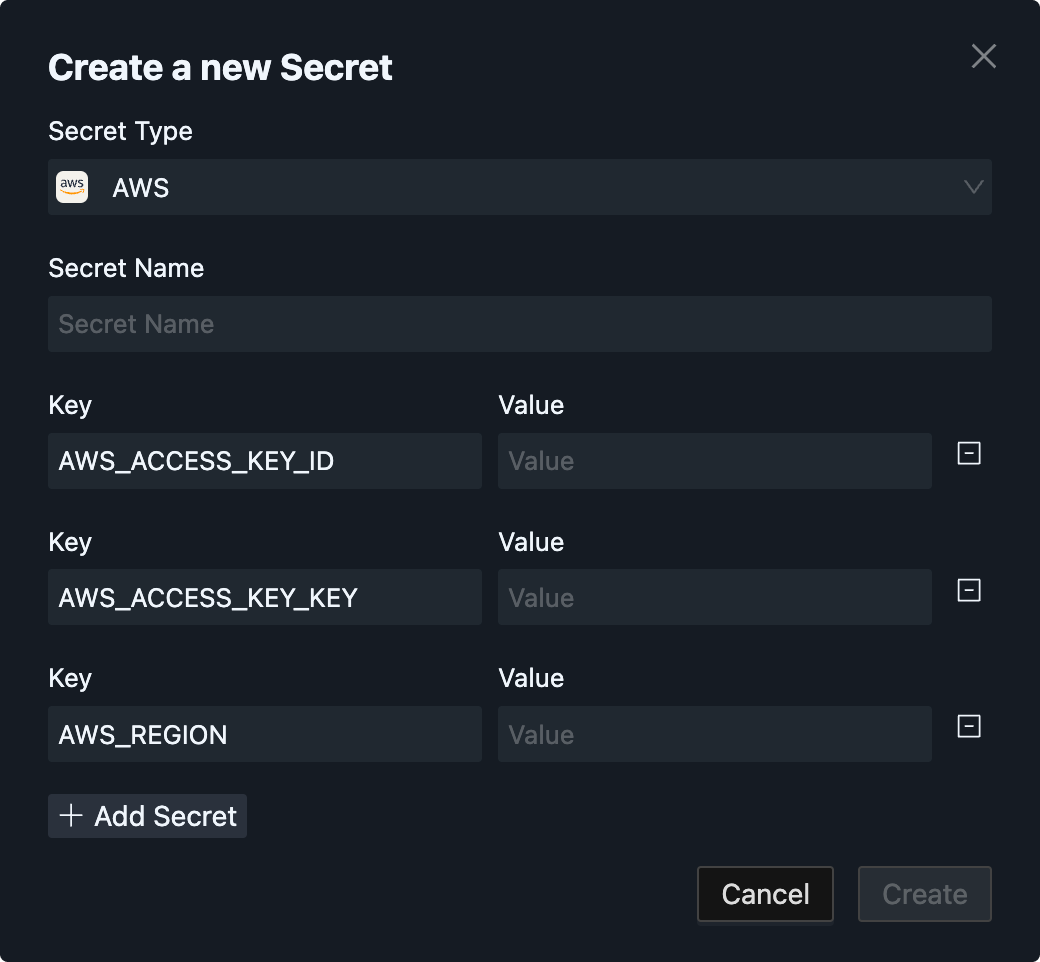This screenshot has height=962, width=1040.
Task: Click the "Create a new Secret" heading
Action: [220, 67]
